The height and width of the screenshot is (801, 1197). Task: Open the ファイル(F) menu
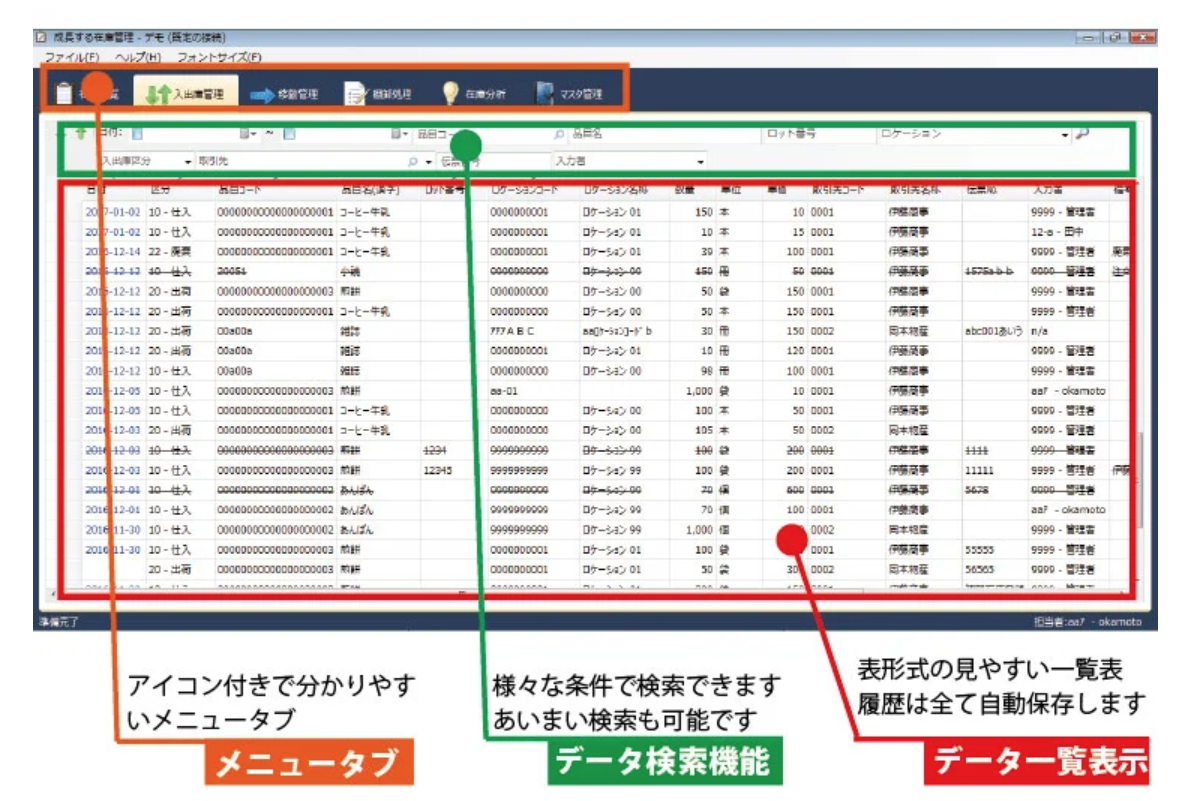coord(71,58)
